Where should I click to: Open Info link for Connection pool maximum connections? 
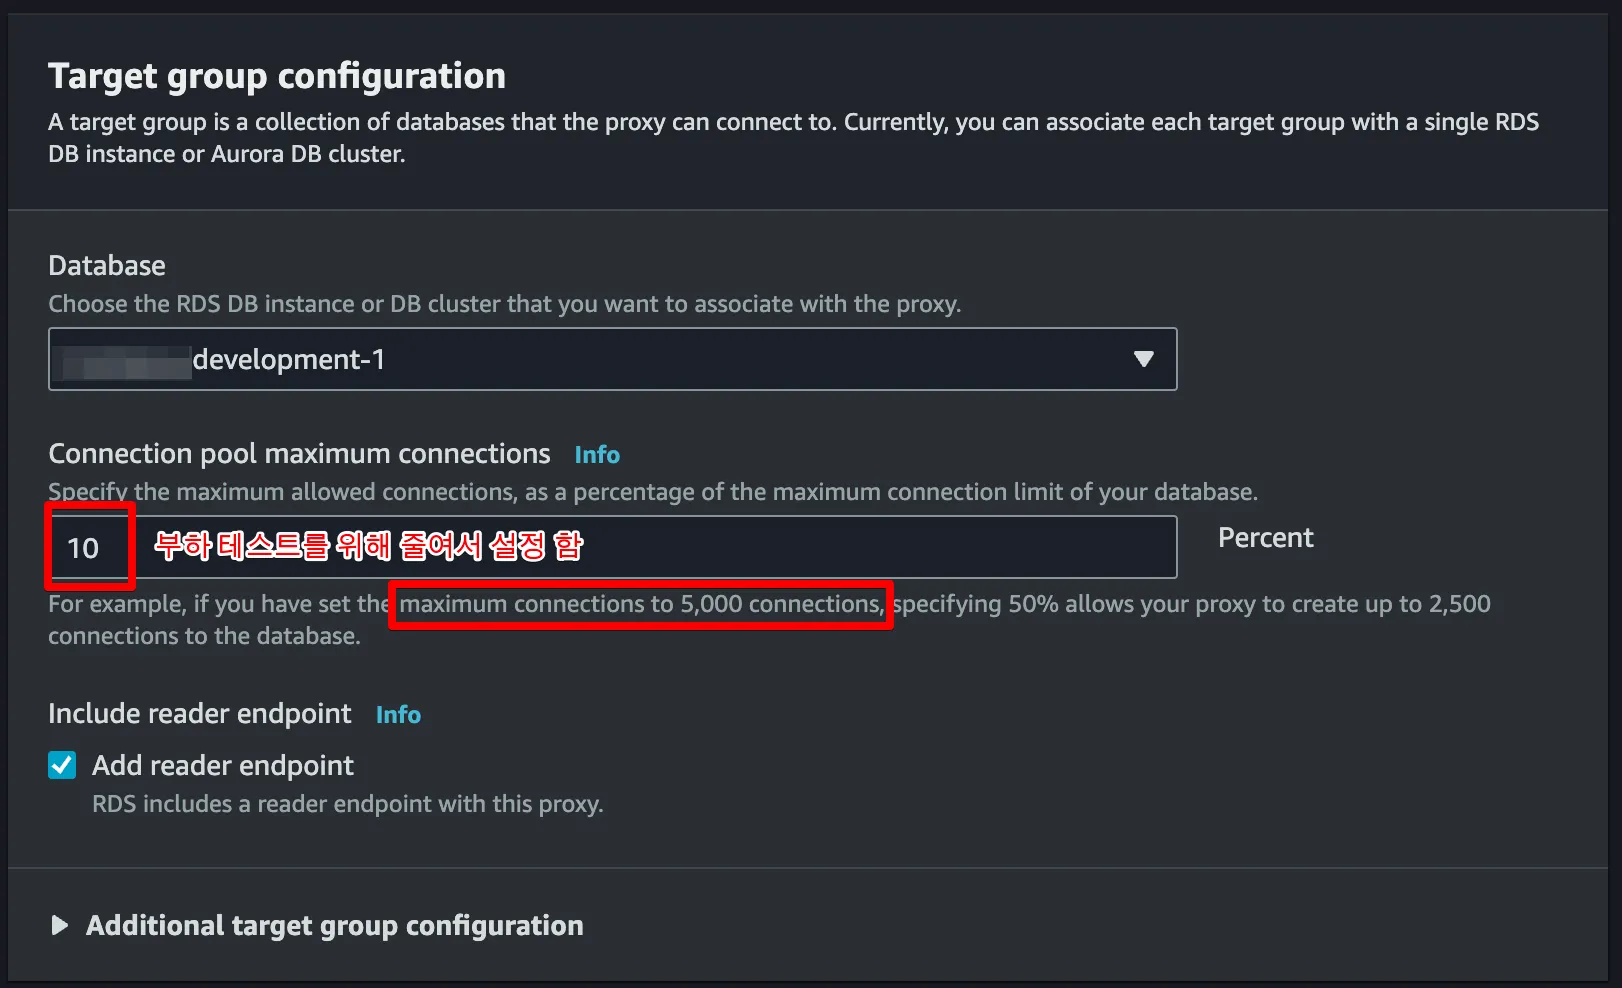click(x=597, y=455)
